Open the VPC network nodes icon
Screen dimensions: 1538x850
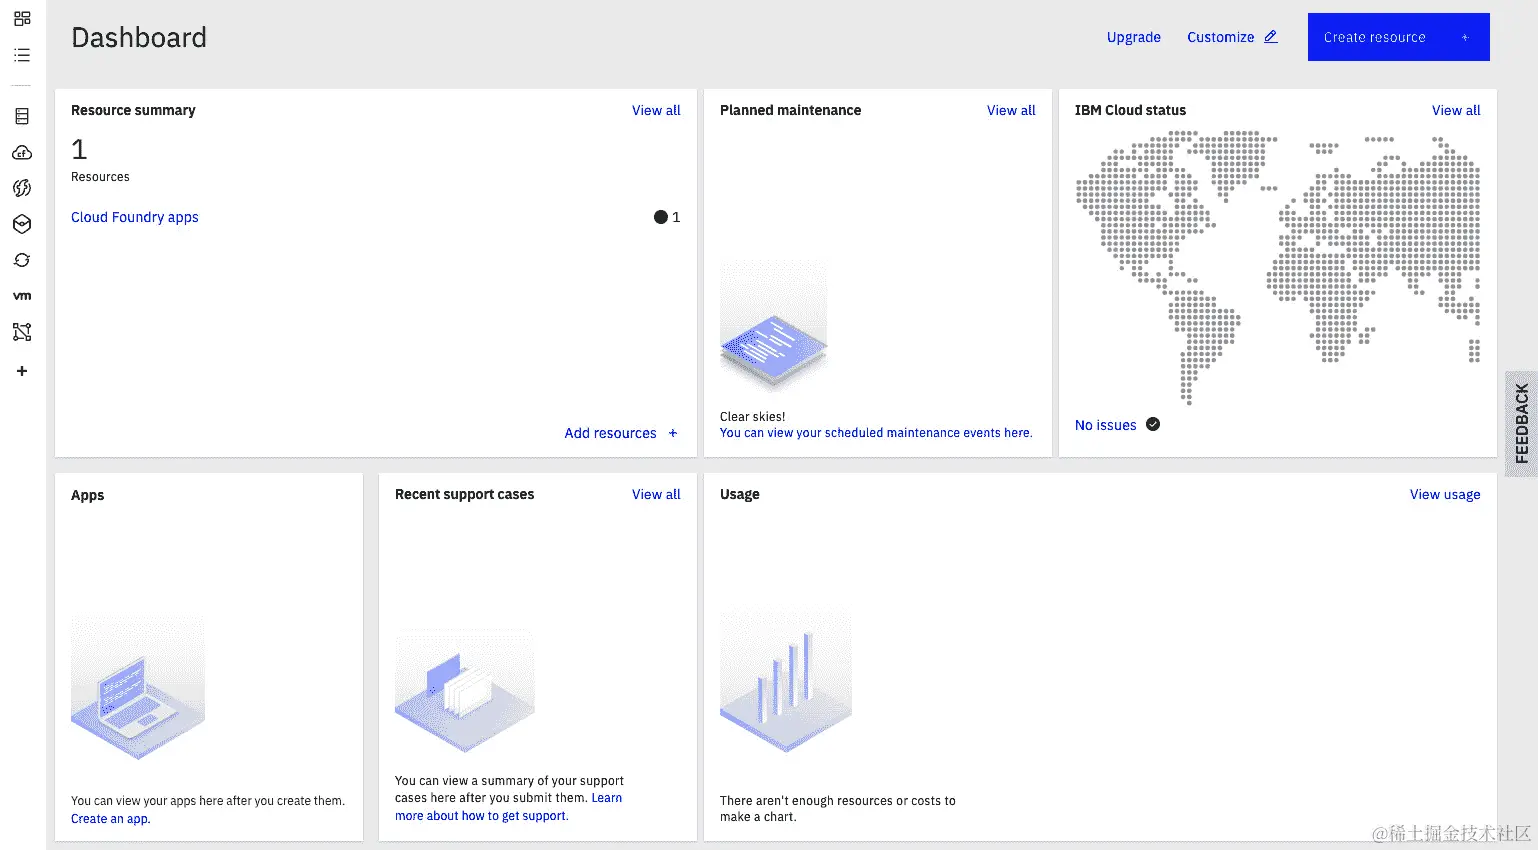coord(22,332)
